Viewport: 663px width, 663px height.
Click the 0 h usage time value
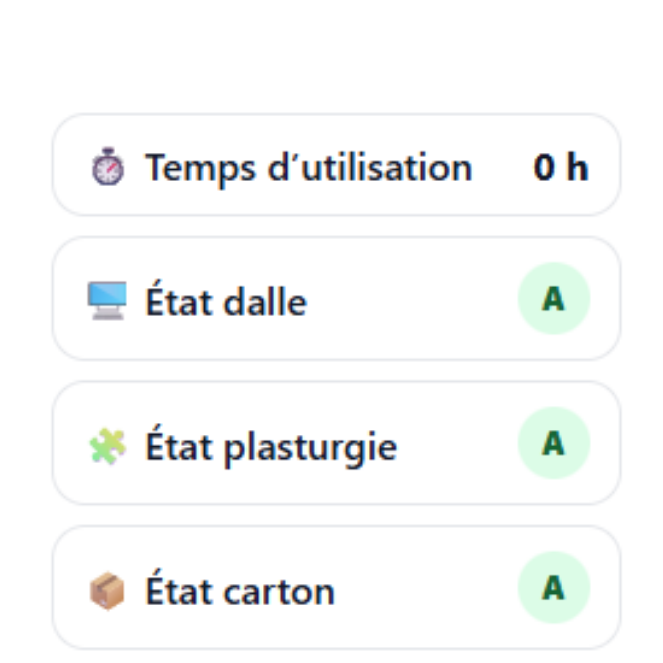(560, 168)
